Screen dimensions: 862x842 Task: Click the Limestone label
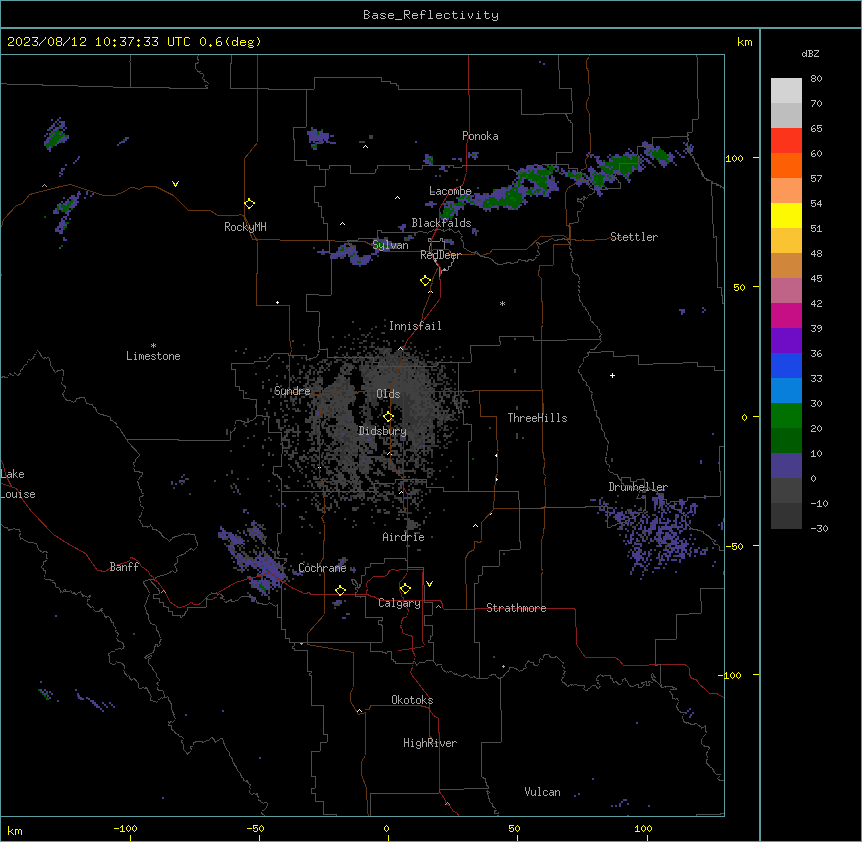coord(153,356)
